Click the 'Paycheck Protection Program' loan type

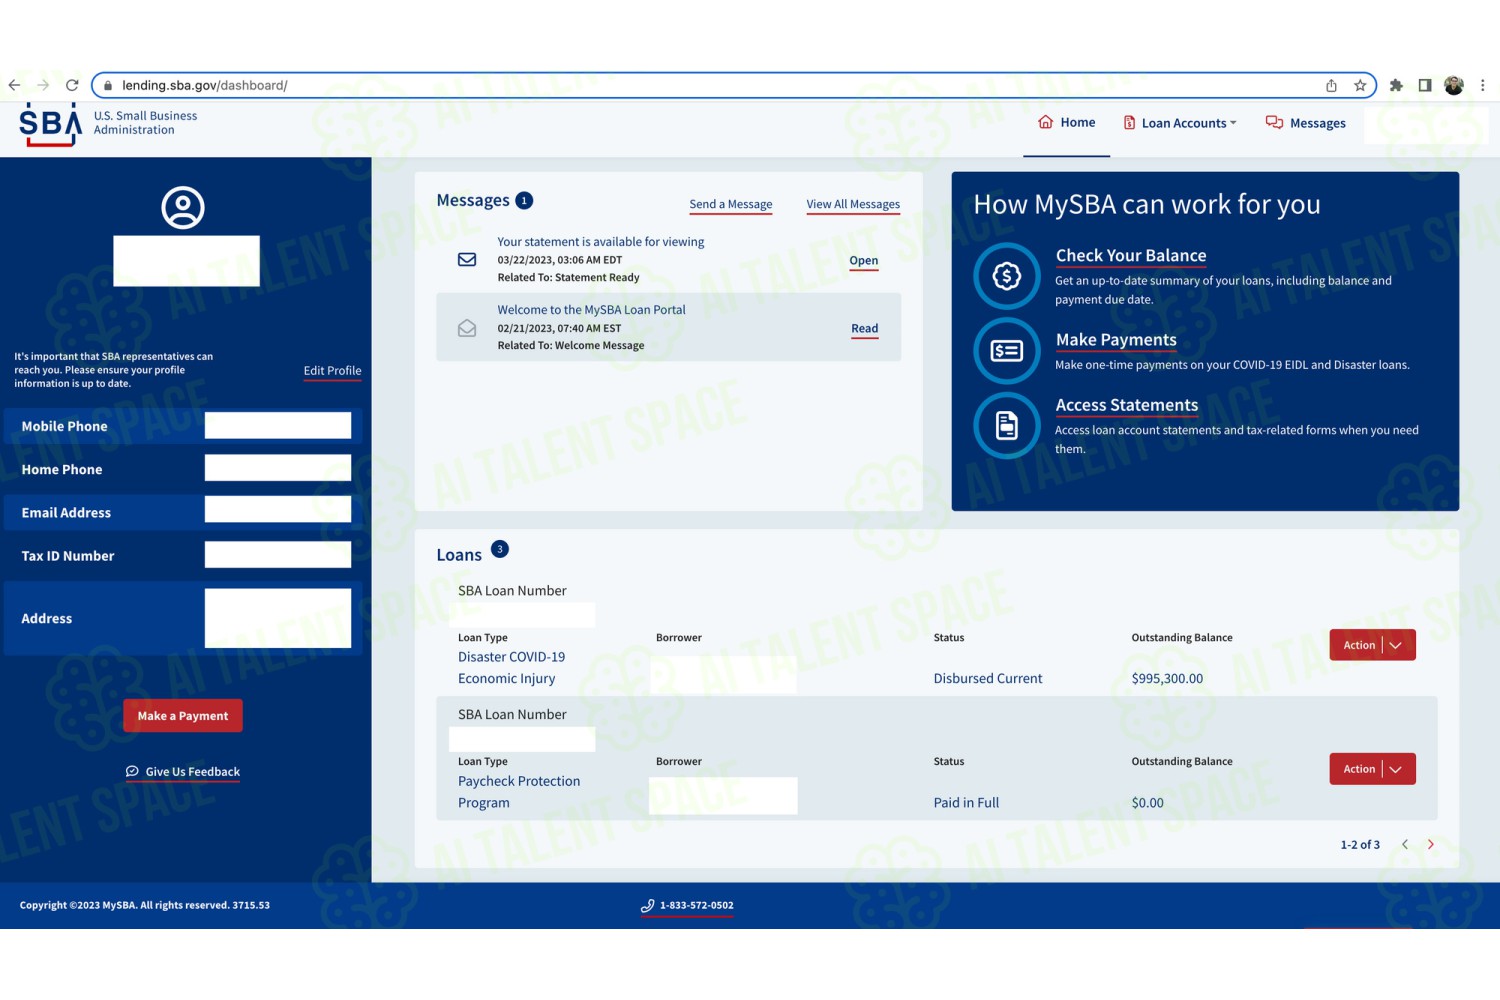(x=519, y=792)
